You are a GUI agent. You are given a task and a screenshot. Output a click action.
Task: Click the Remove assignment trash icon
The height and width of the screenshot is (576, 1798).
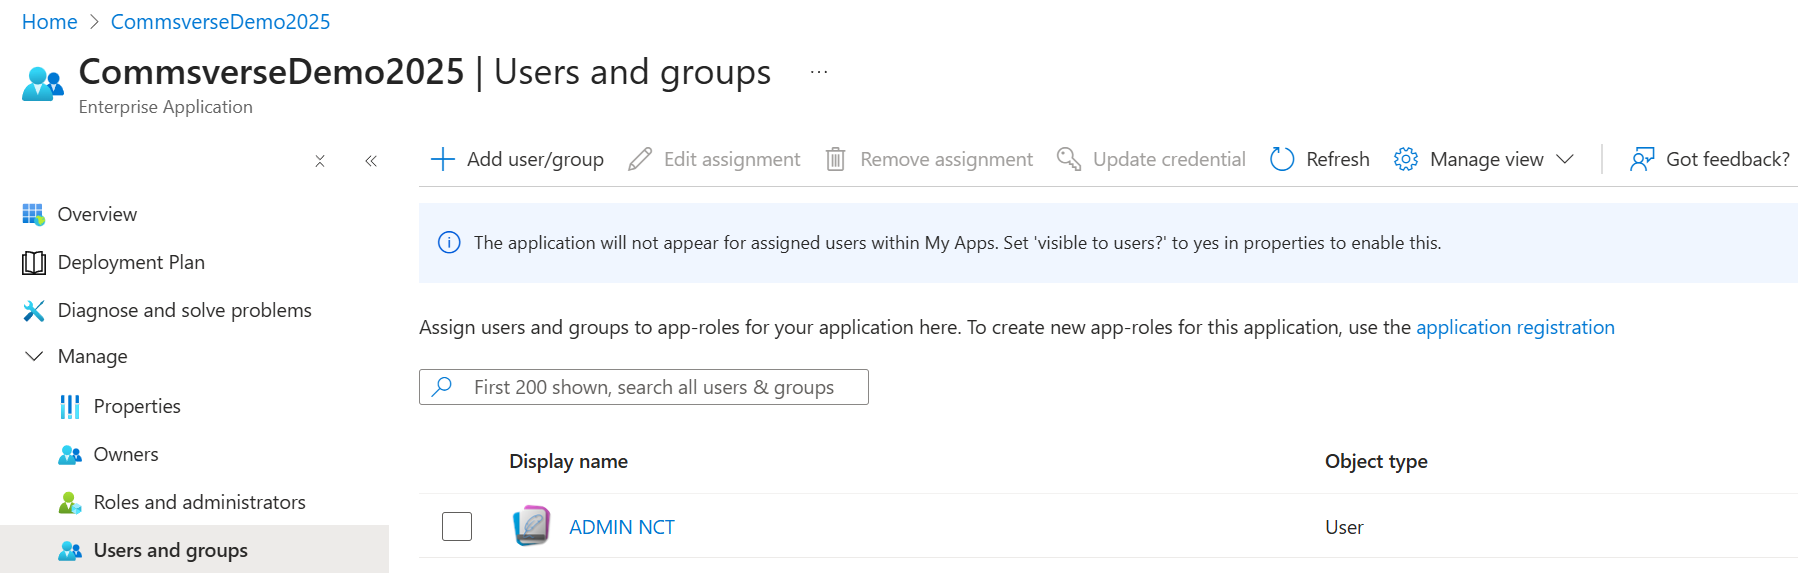836,159
